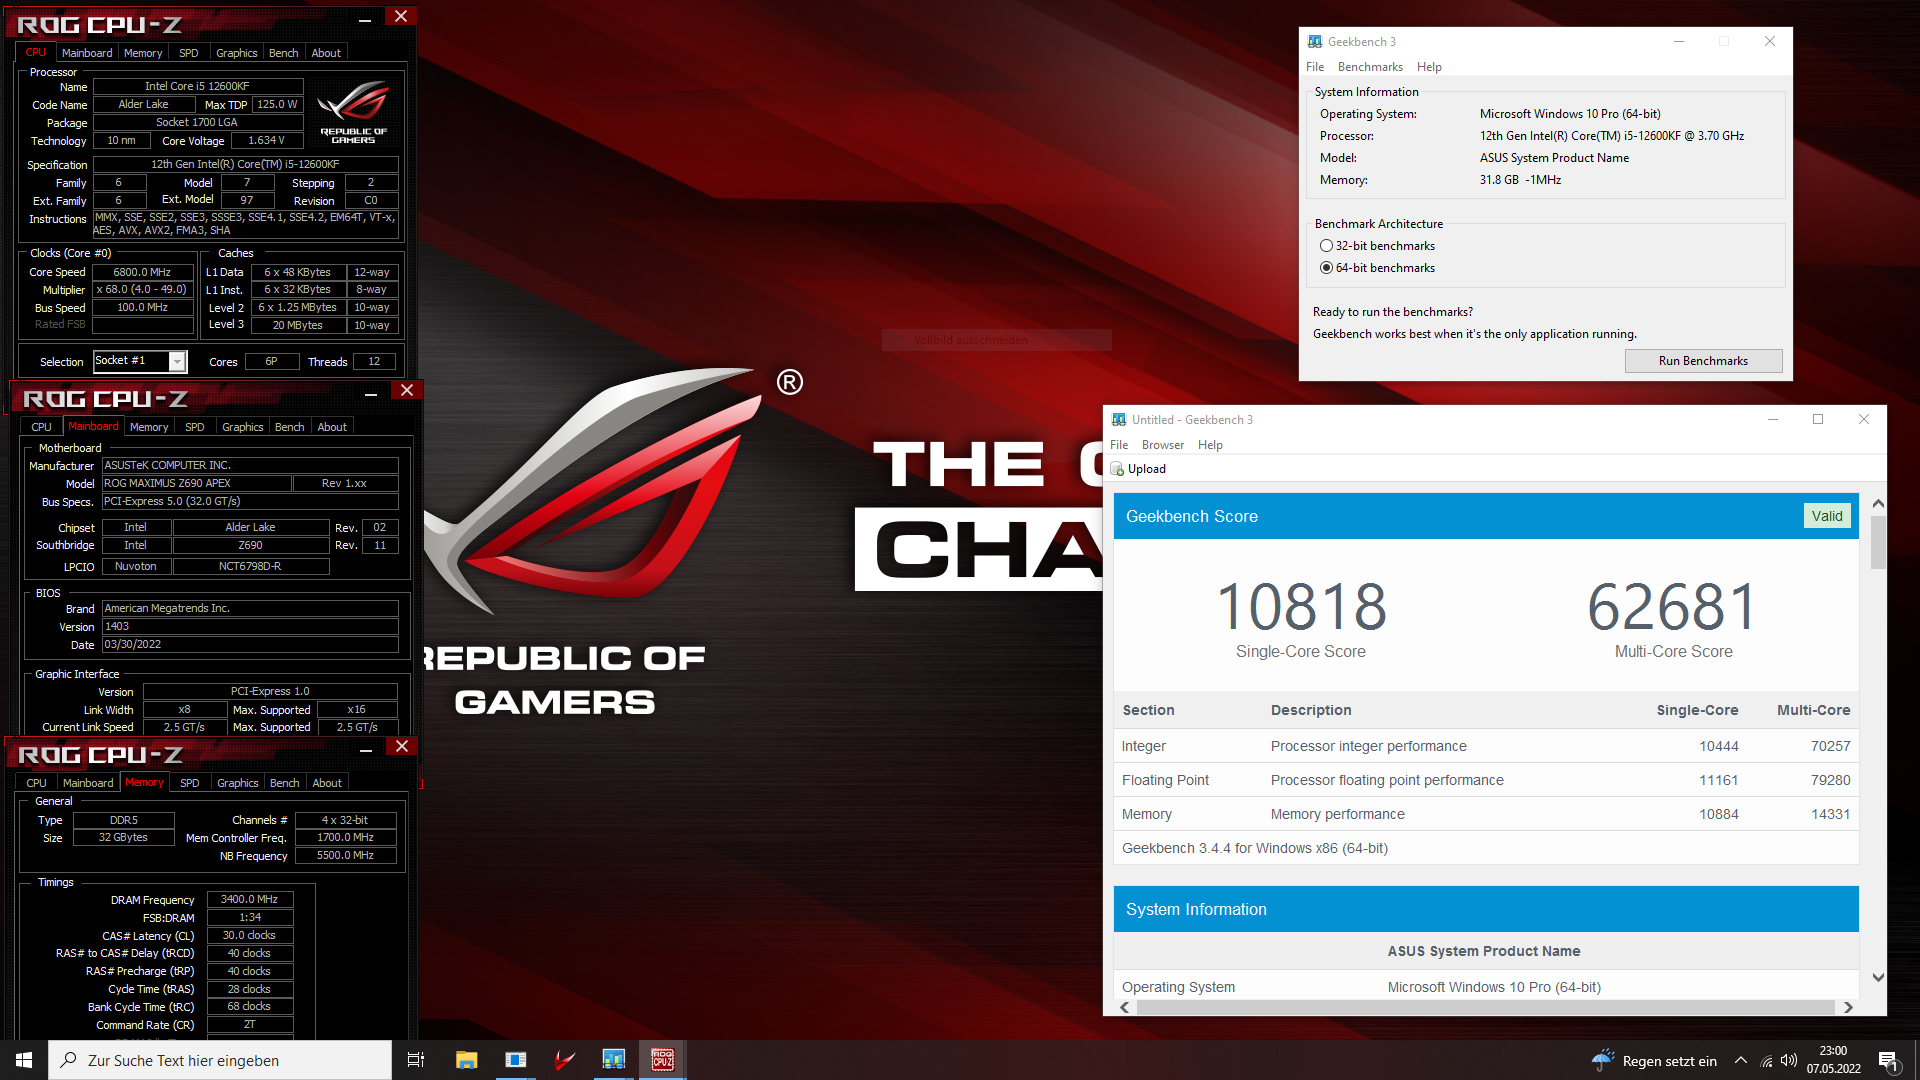Maximize the Untitled Geekbench 3 window
The image size is (1920, 1080).
pyautogui.click(x=1818, y=419)
